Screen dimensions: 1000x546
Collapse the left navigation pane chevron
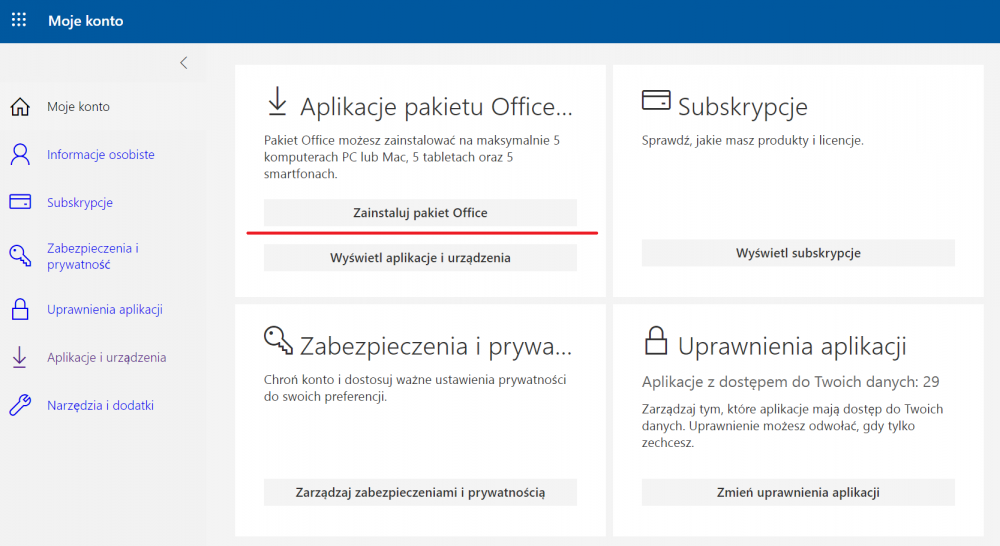(183, 63)
